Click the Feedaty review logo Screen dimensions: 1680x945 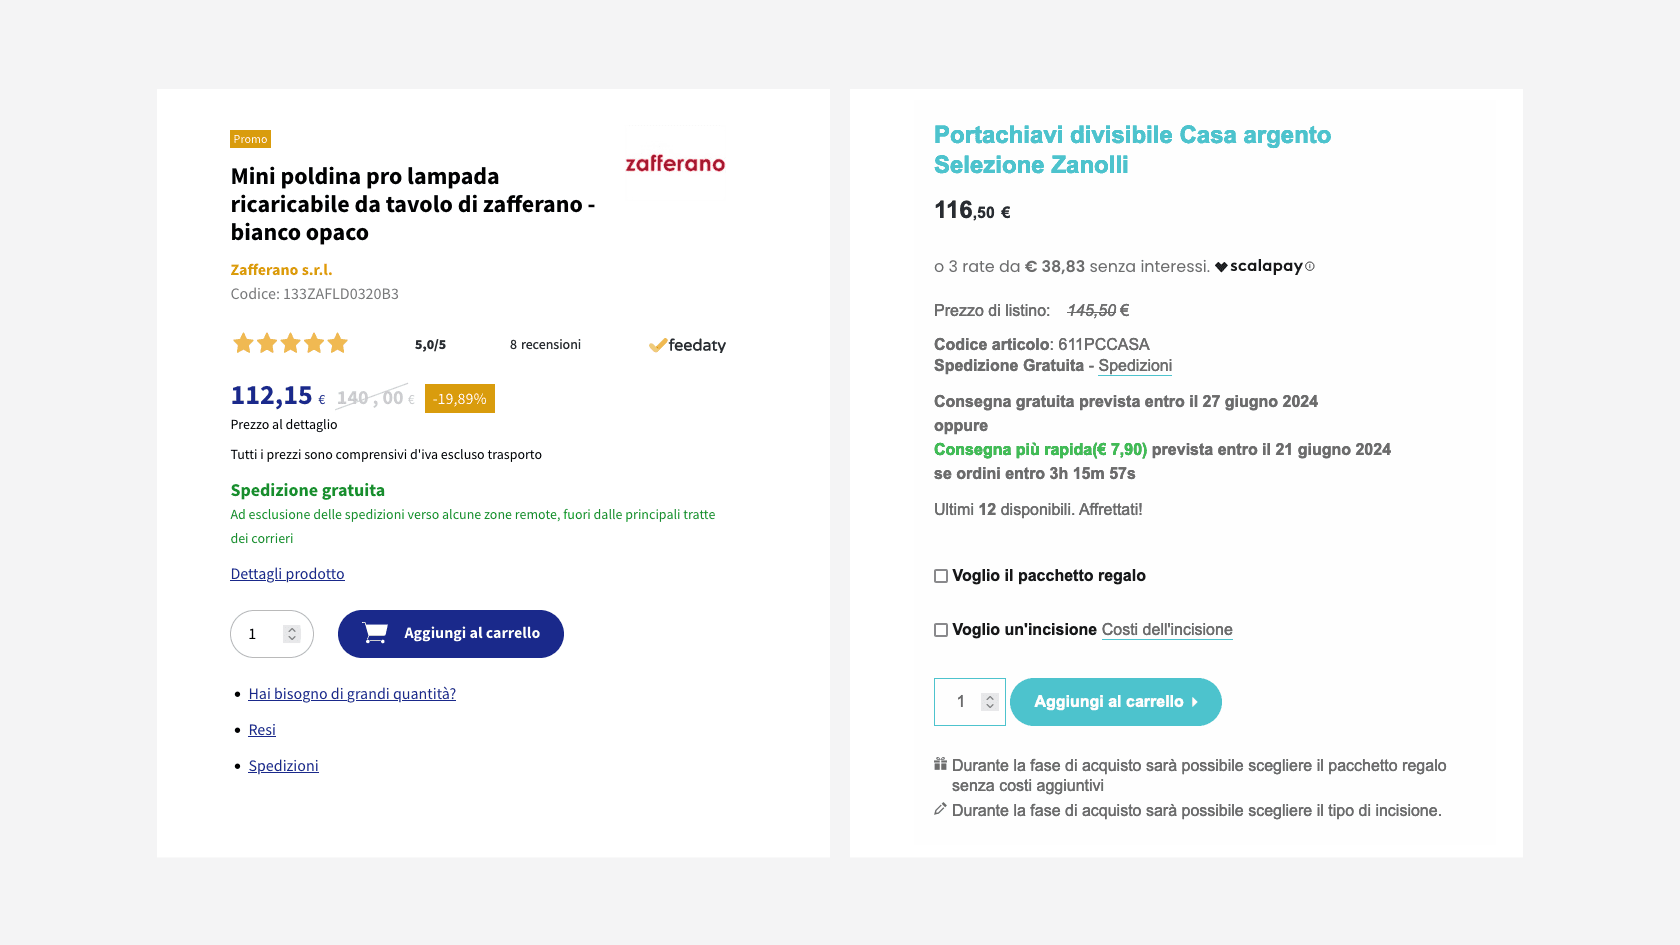click(x=687, y=345)
